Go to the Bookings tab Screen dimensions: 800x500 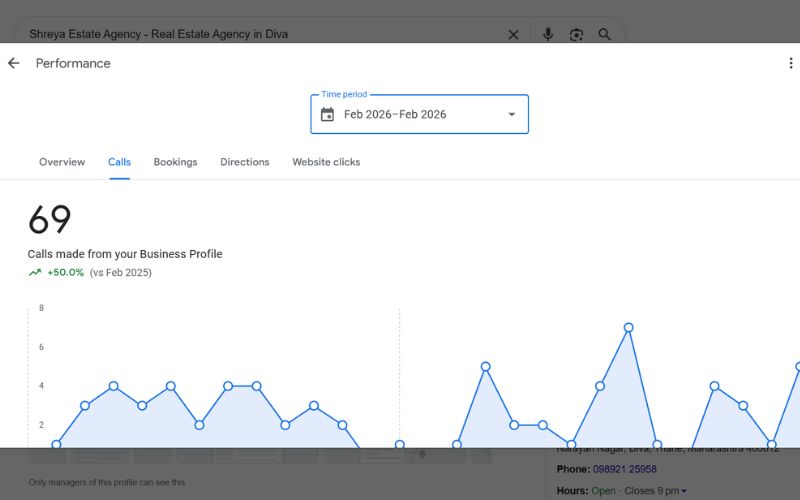pos(175,162)
